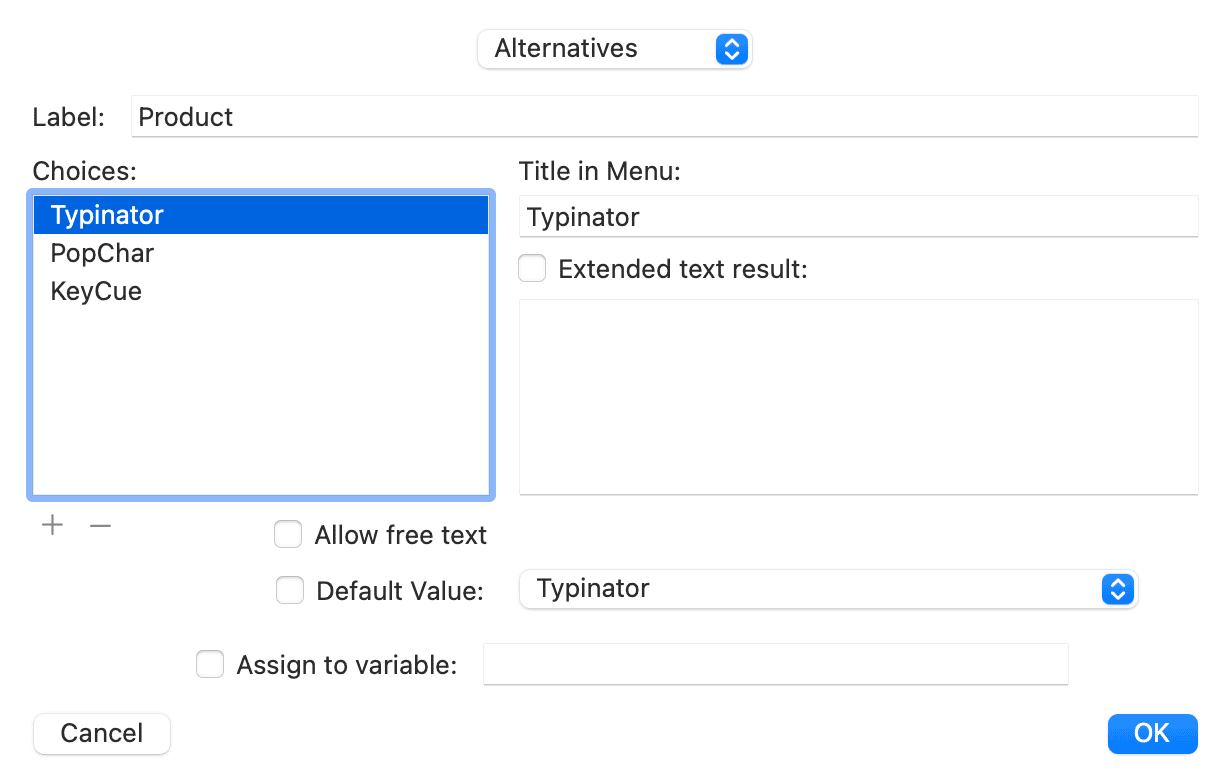The image size is (1226, 774).
Task: Toggle the Assign to variable option
Action: tap(210, 663)
